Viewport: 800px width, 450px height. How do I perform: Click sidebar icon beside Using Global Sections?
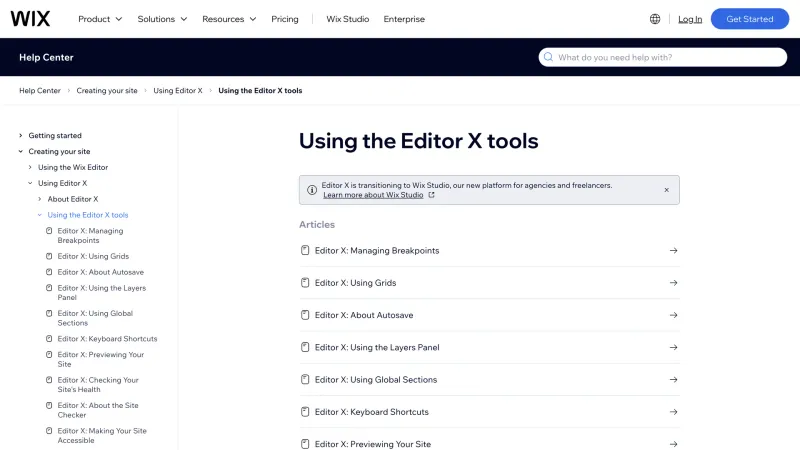pyautogui.click(x=49, y=313)
